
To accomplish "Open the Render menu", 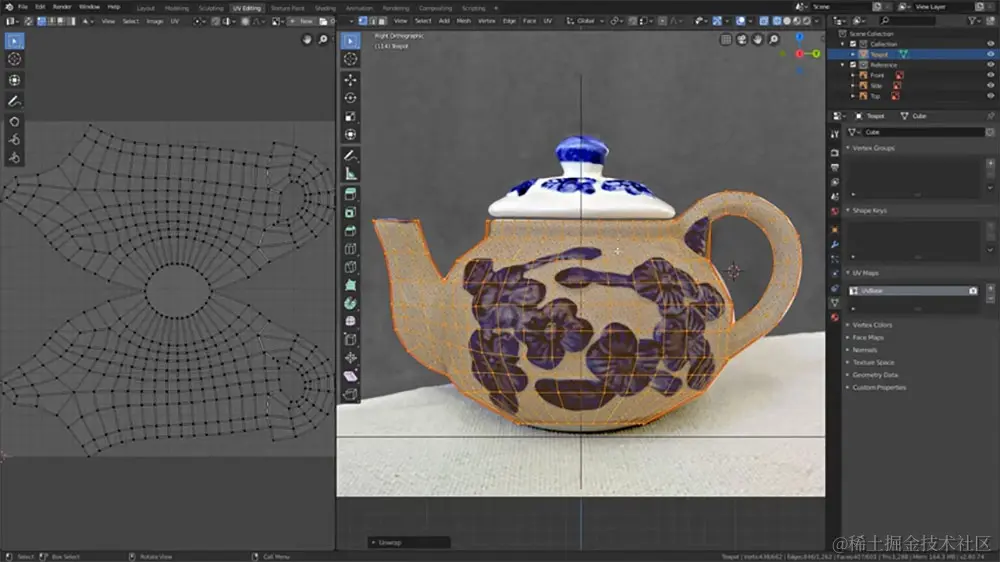I will pyautogui.click(x=62, y=7).
